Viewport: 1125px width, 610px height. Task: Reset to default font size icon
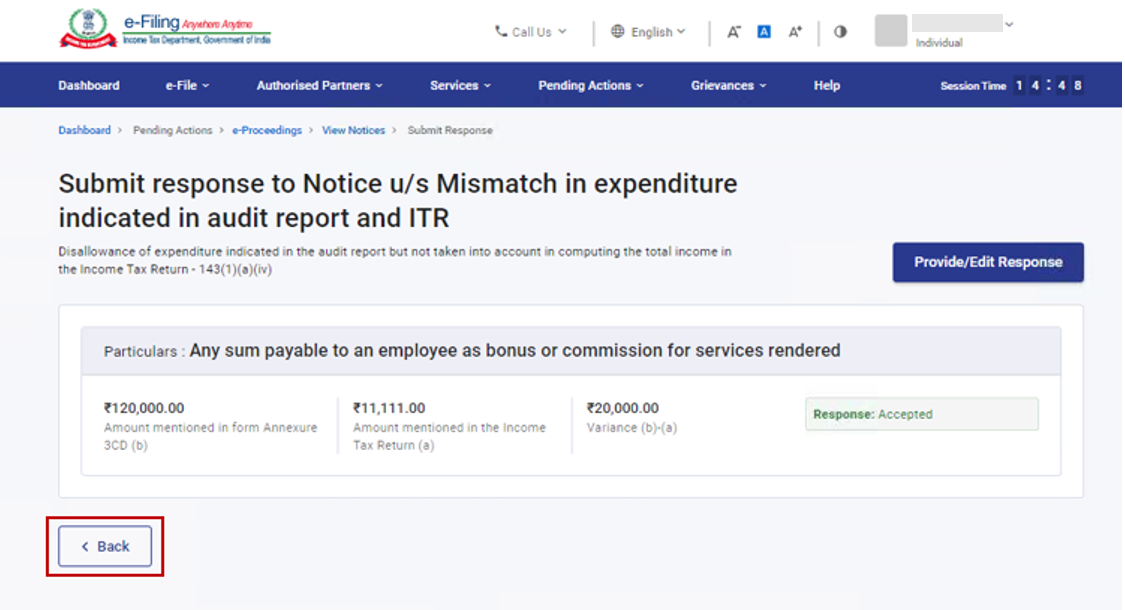pos(764,32)
